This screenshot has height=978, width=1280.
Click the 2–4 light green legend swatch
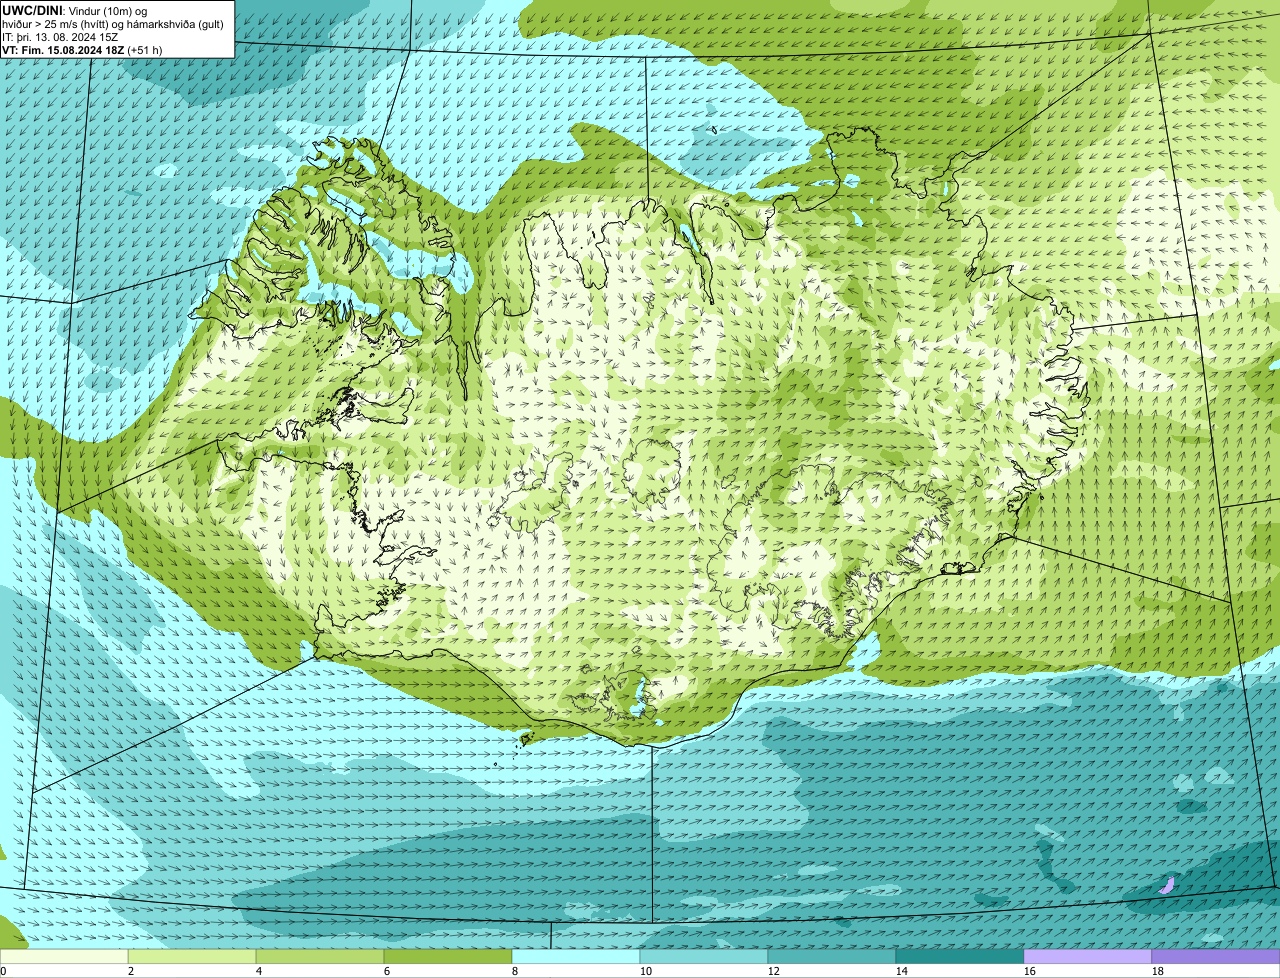point(192,957)
